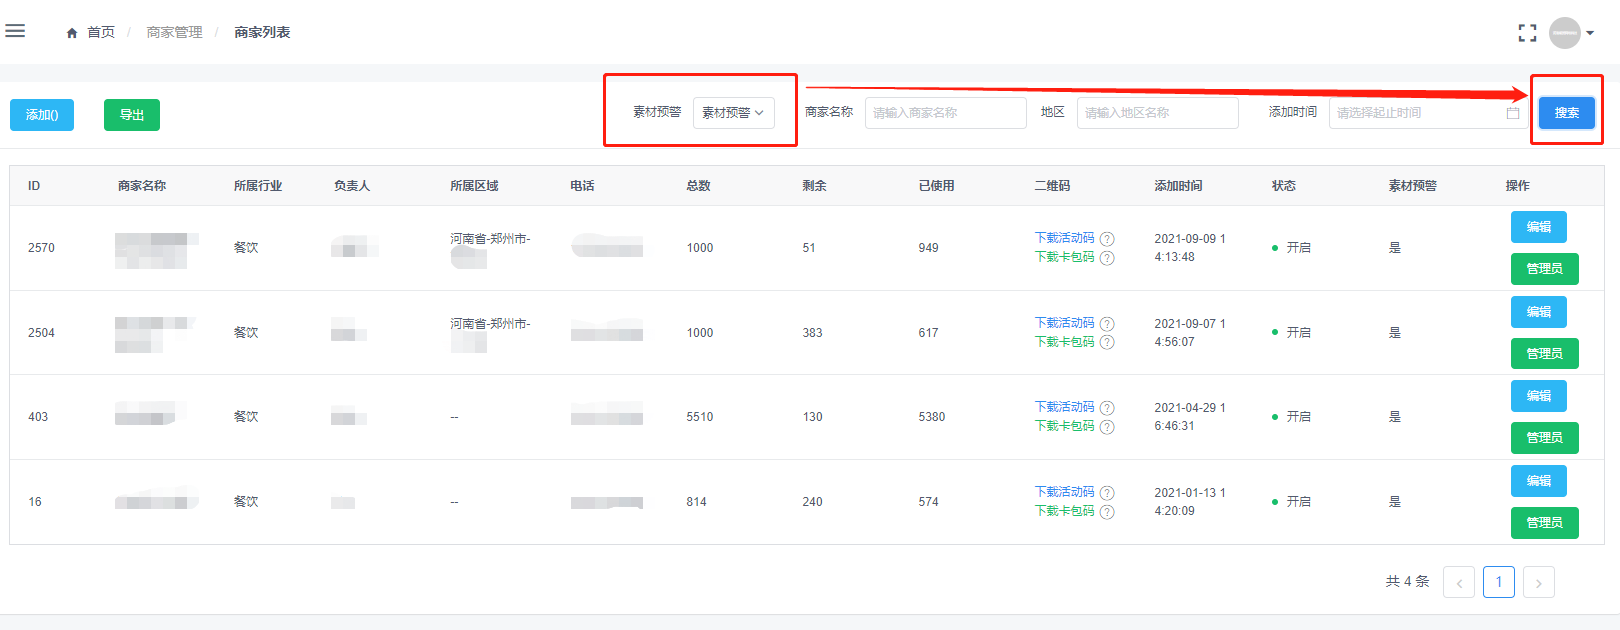Click the blue 搜索 button
This screenshot has width=1620, height=630.
point(1566,113)
